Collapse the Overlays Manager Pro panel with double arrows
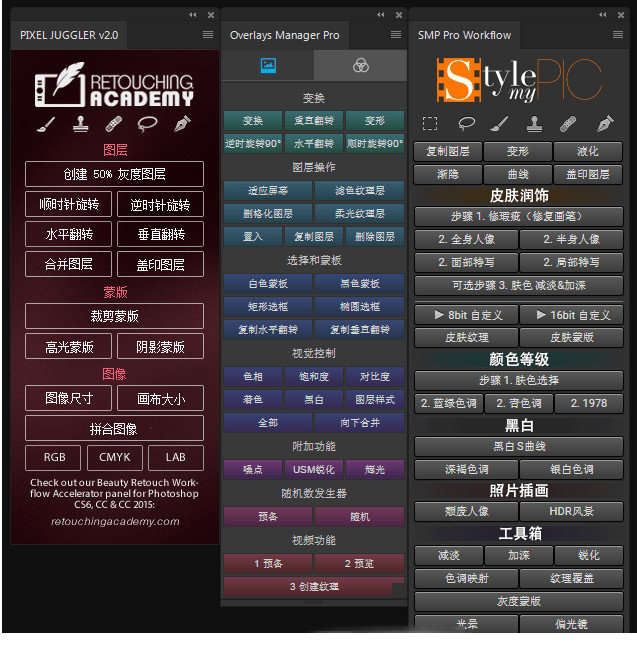The width and height of the screenshot is (637, 658). (381, 15)
